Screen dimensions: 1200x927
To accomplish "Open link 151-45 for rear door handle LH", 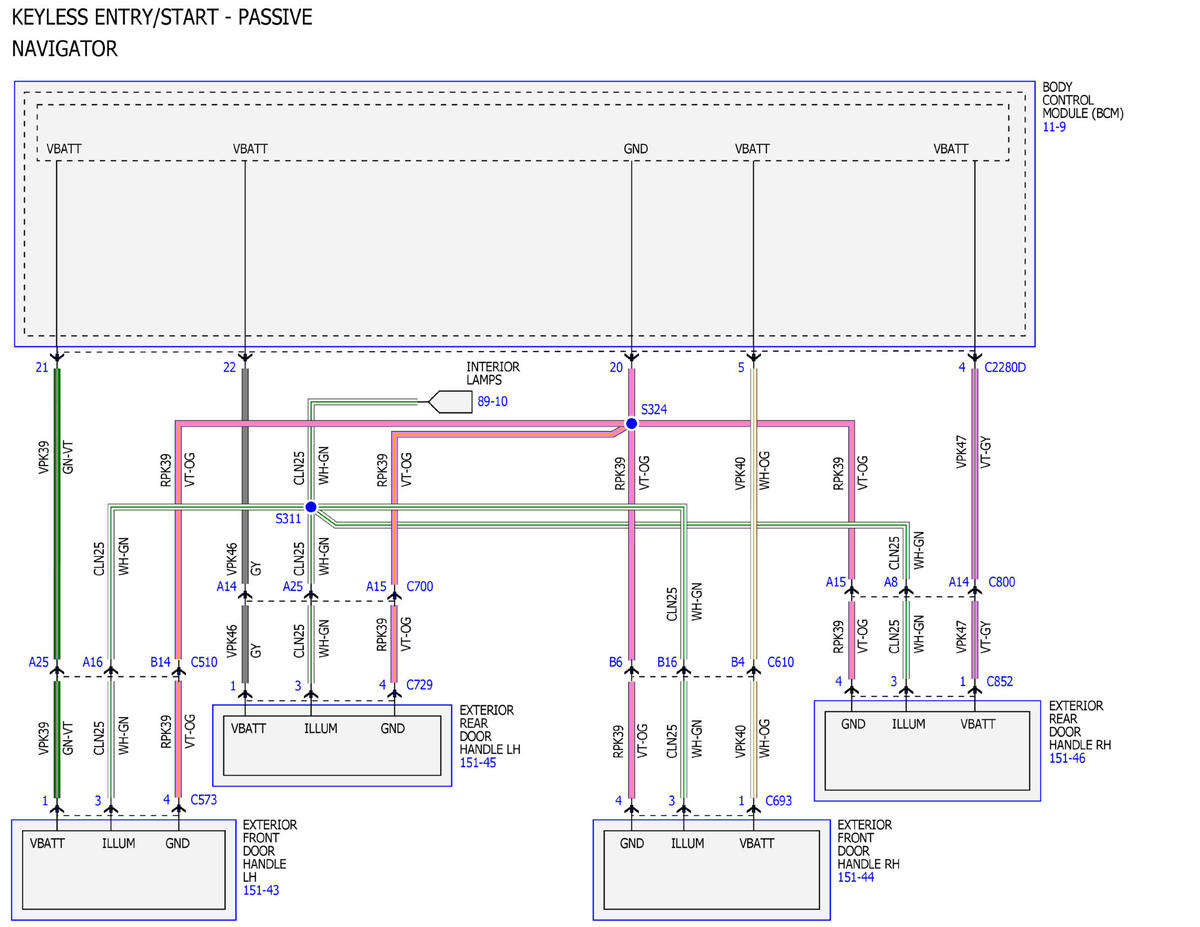I will pyautogui.click(x=476, y=763).
